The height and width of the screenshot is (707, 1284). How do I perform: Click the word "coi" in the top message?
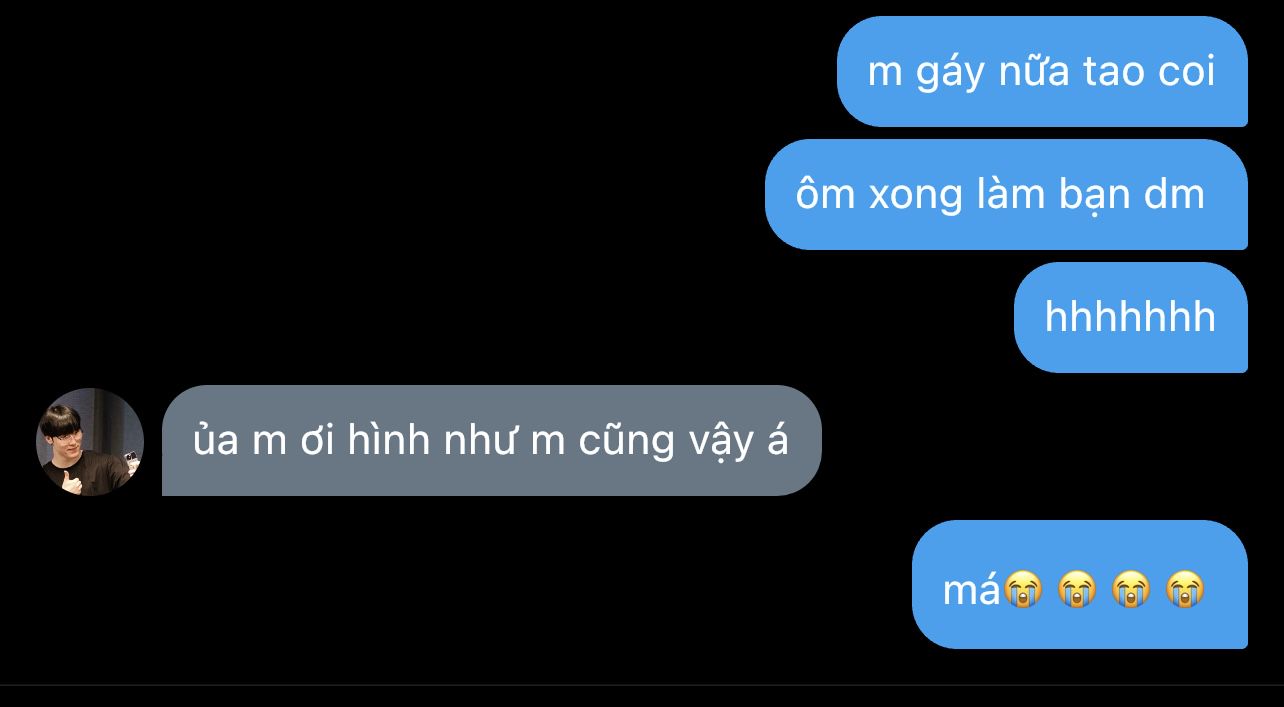1186,72
